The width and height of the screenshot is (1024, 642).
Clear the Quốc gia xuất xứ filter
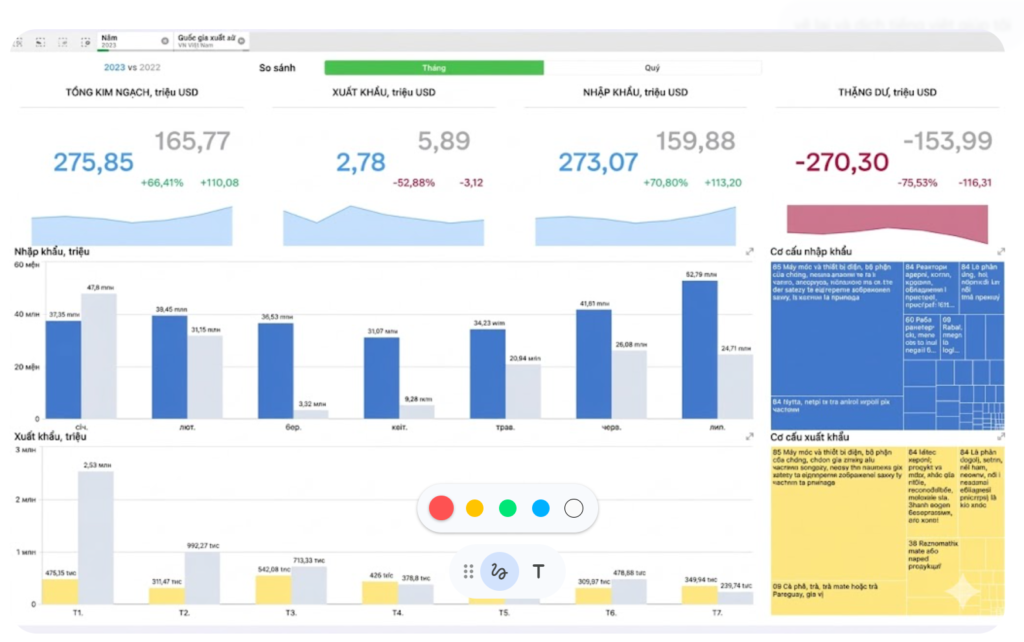(x=241, y=41)
